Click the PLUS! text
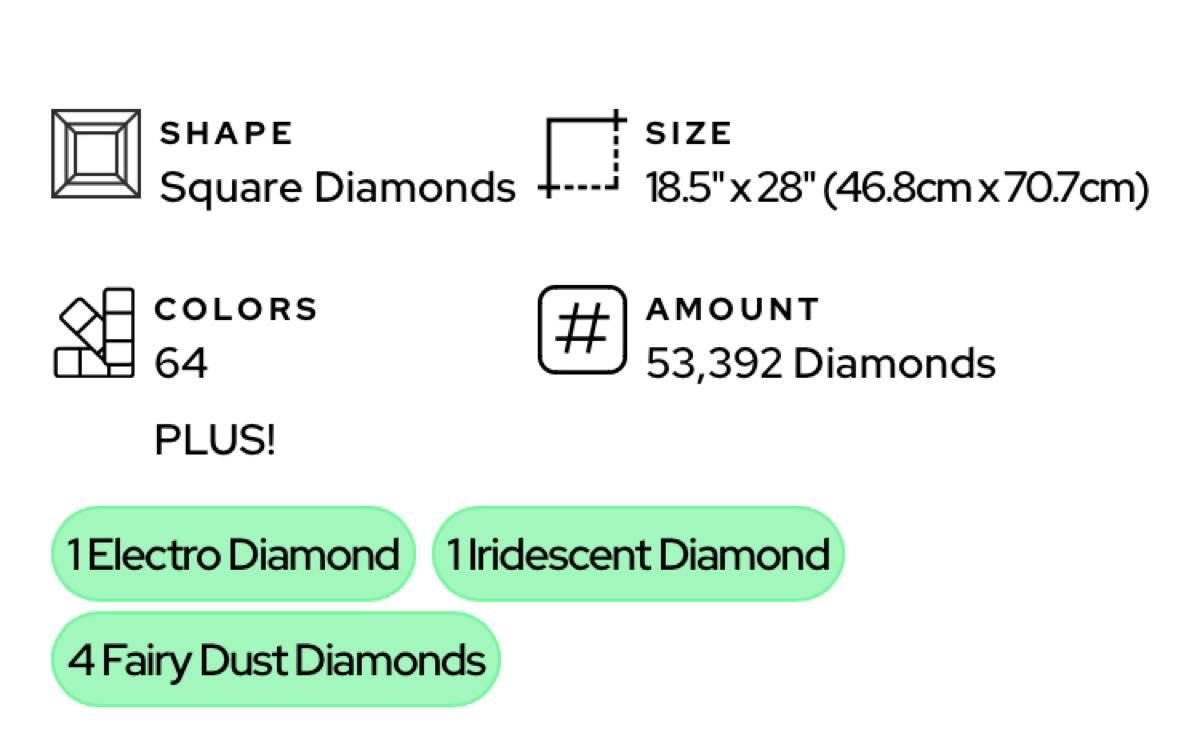The height and width of the screenshot is (743, 1200). [x=214, y=440]
